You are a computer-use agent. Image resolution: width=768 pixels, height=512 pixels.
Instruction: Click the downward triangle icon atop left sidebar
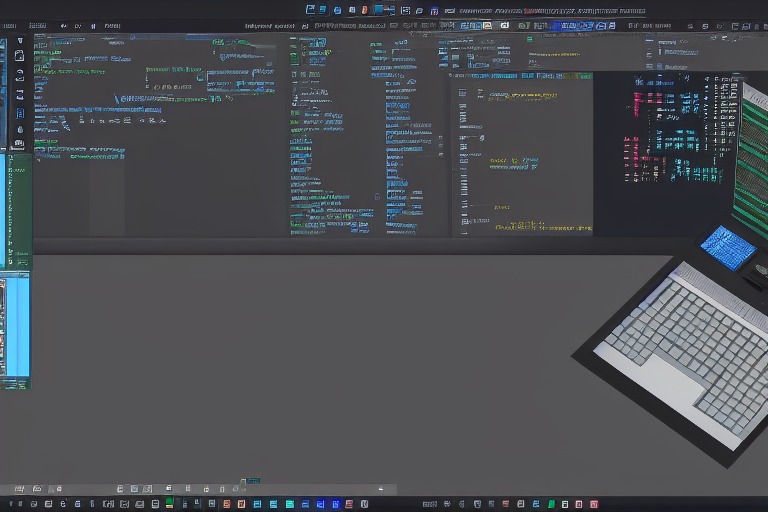(x=20, y=41)
